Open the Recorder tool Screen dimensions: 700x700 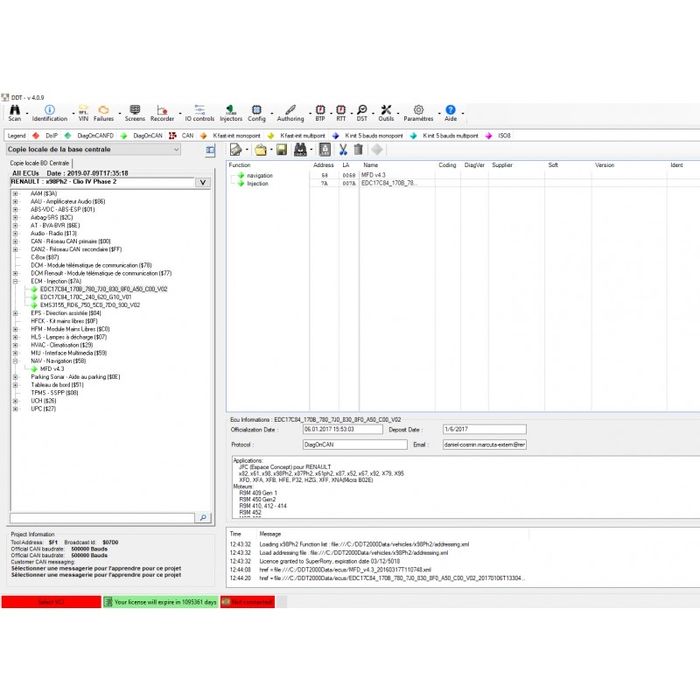tap(162, 113)
